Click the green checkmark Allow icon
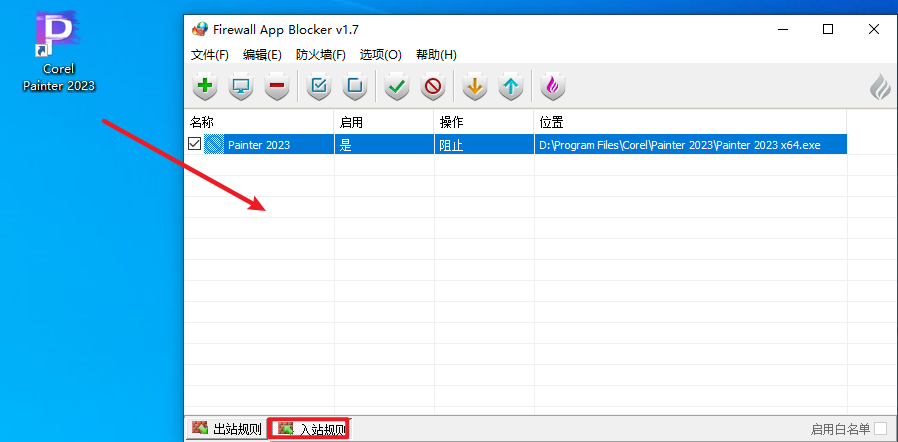This screenshot has width=898, height=442. point(397,86)
